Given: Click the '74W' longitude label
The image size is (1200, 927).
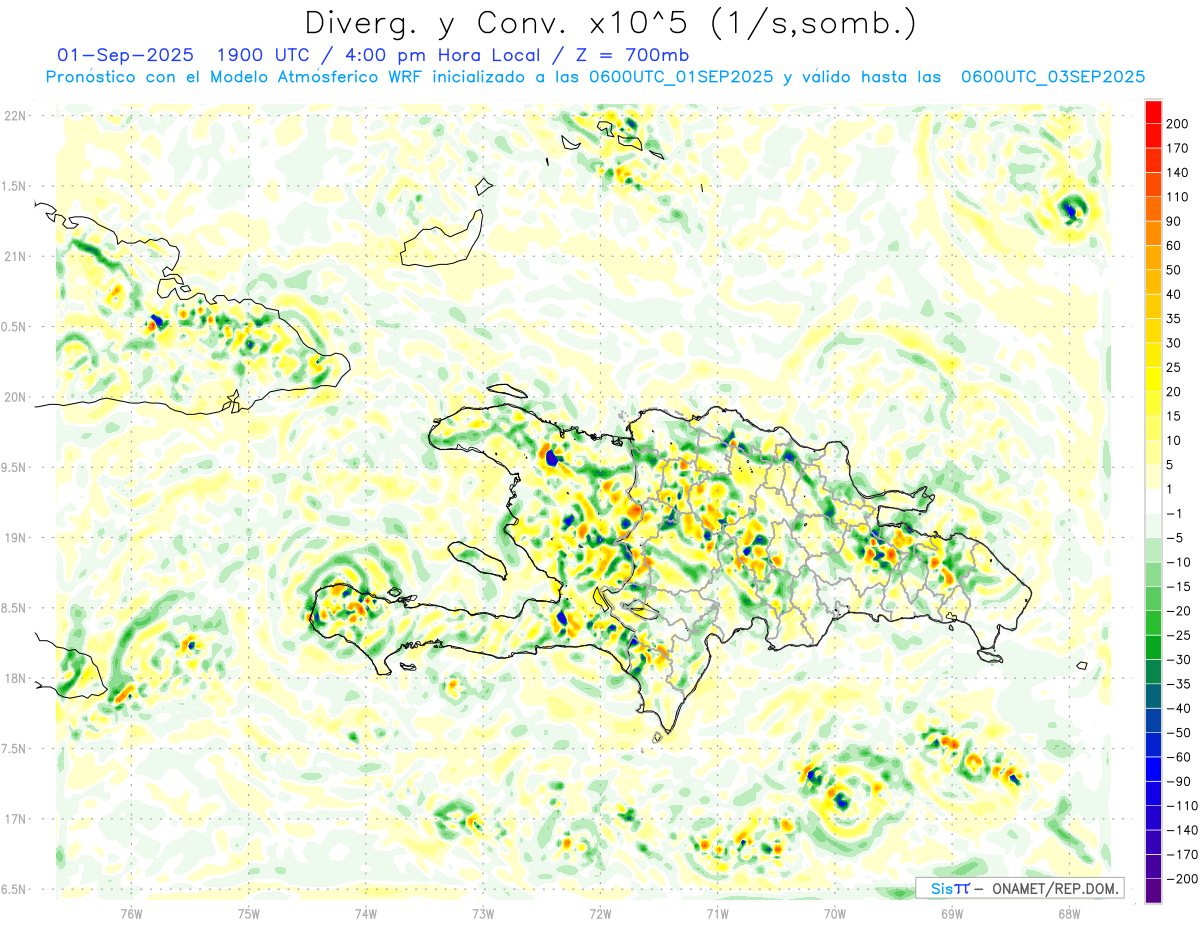Looking at the screenshot, I should 366,913.
